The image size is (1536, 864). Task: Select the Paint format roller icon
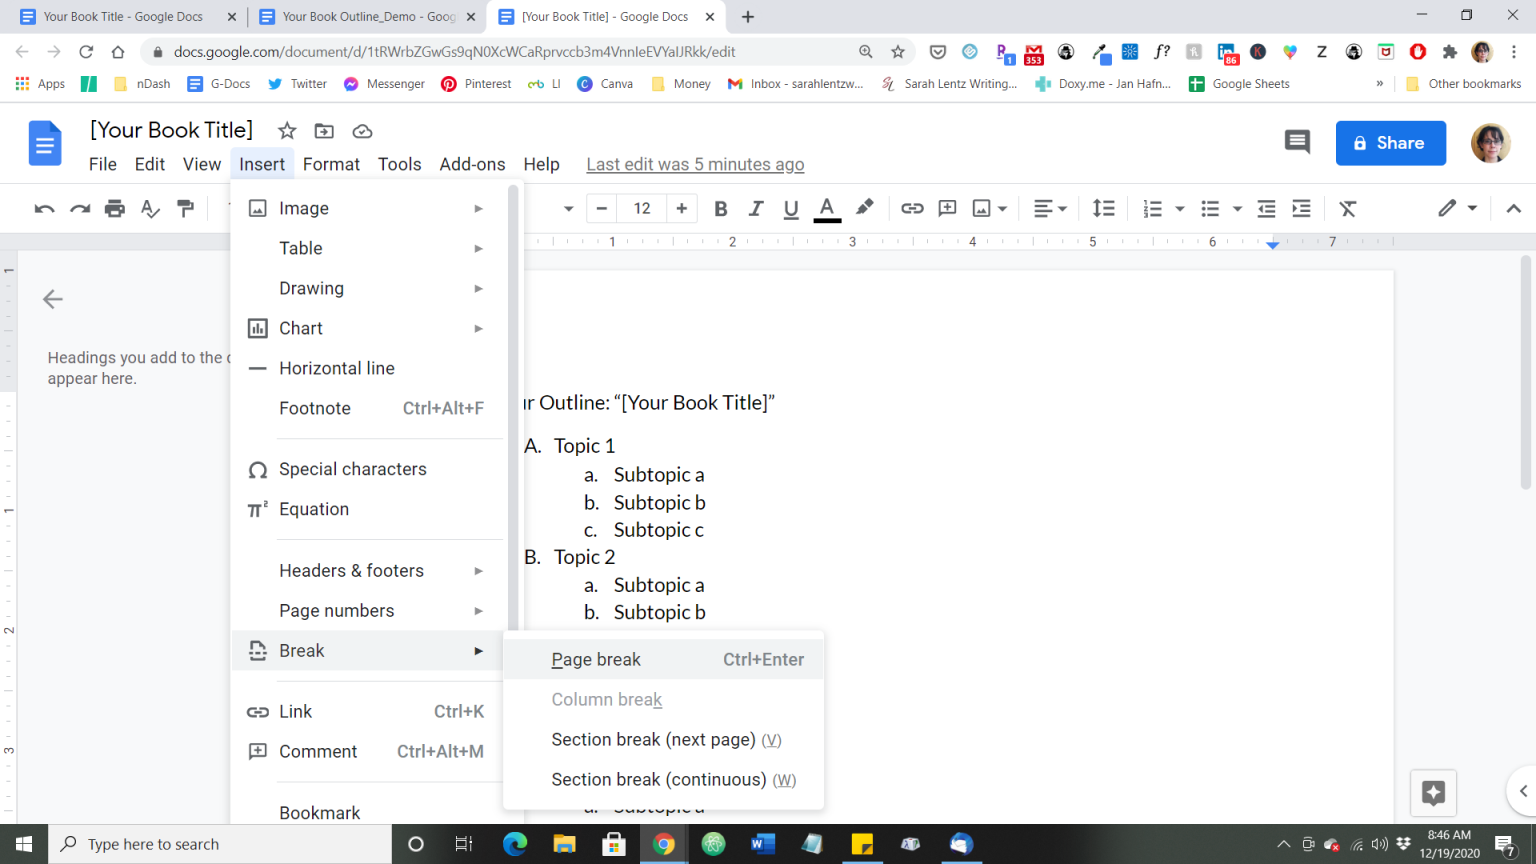pyautogui.click(x=185, y=208)
